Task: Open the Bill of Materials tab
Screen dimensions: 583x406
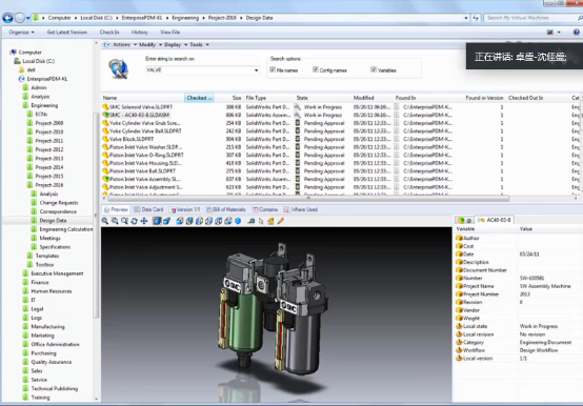Action: (226, 210)
